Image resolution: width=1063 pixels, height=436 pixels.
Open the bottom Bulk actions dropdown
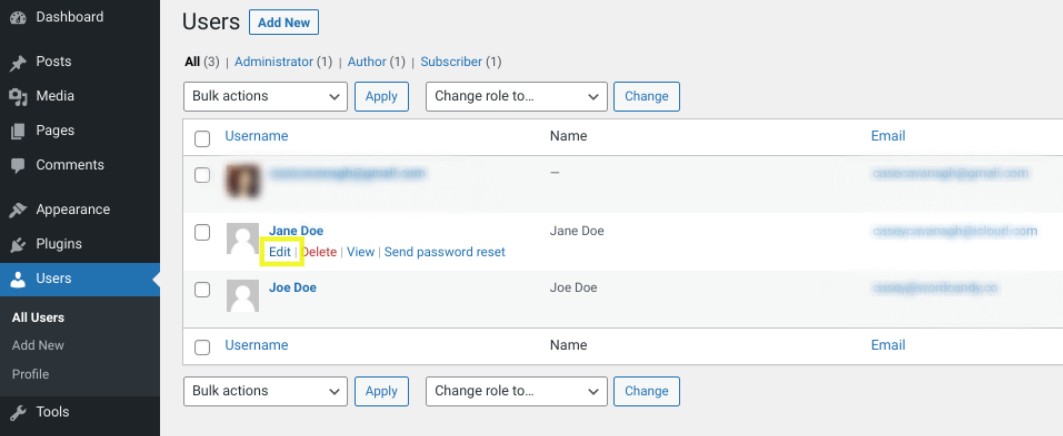click(265, 391)
